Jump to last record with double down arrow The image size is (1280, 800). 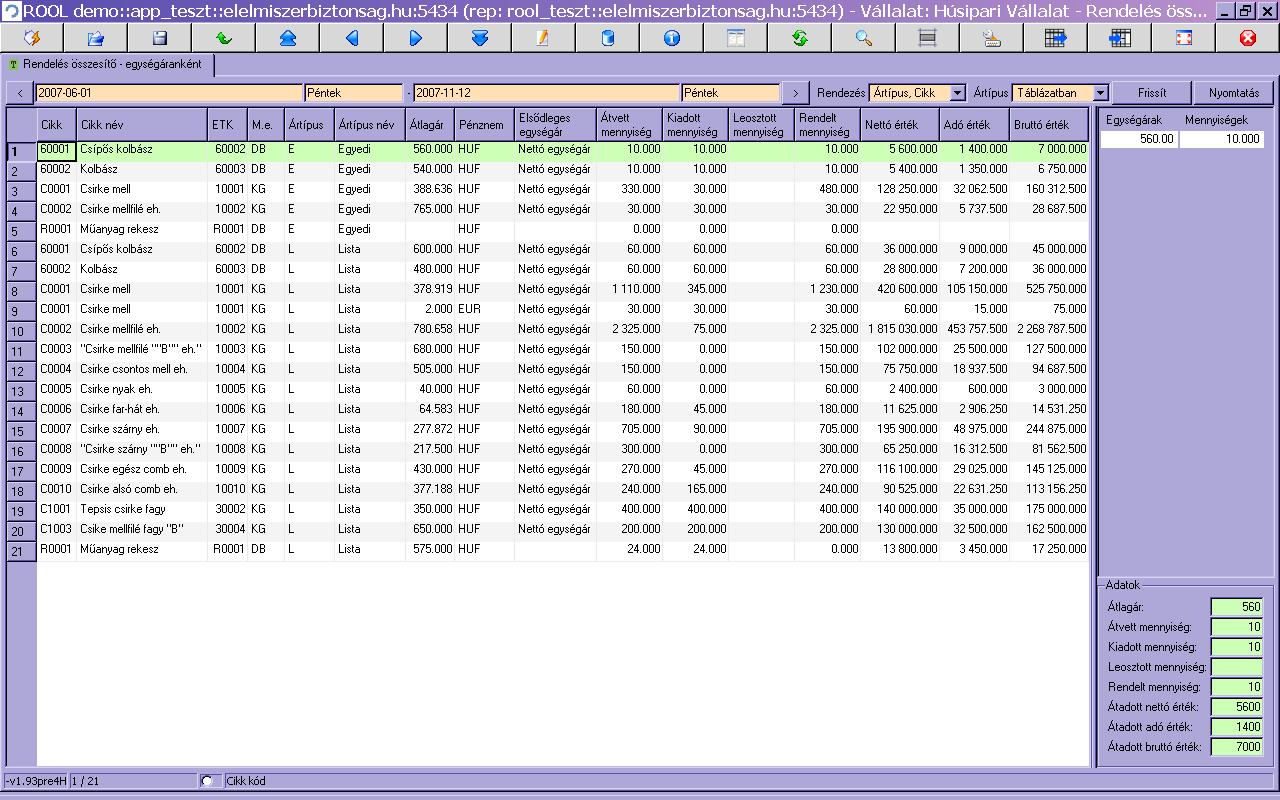(x=479, y=38)
